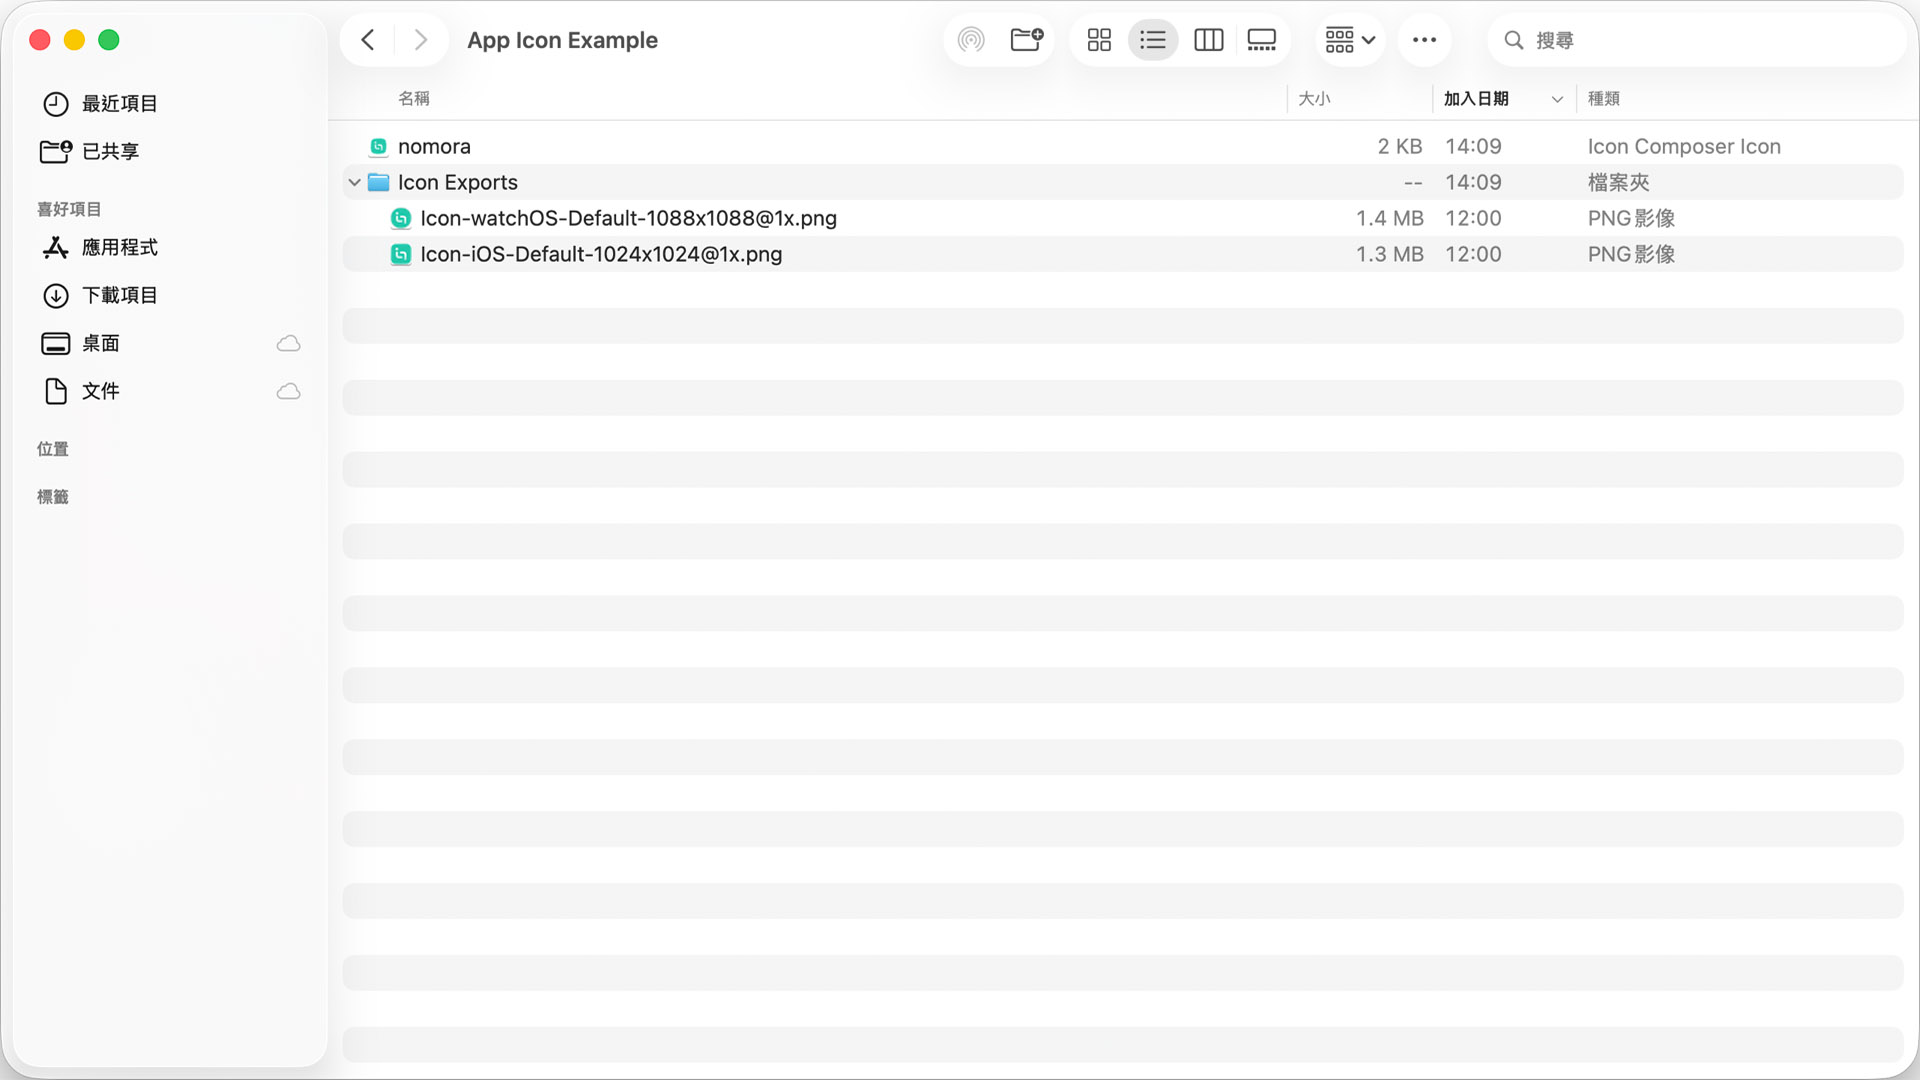Open 應用程式 in sidebar
The height and width of the screenshot is (1080, 1920).
tap(119, 247)
